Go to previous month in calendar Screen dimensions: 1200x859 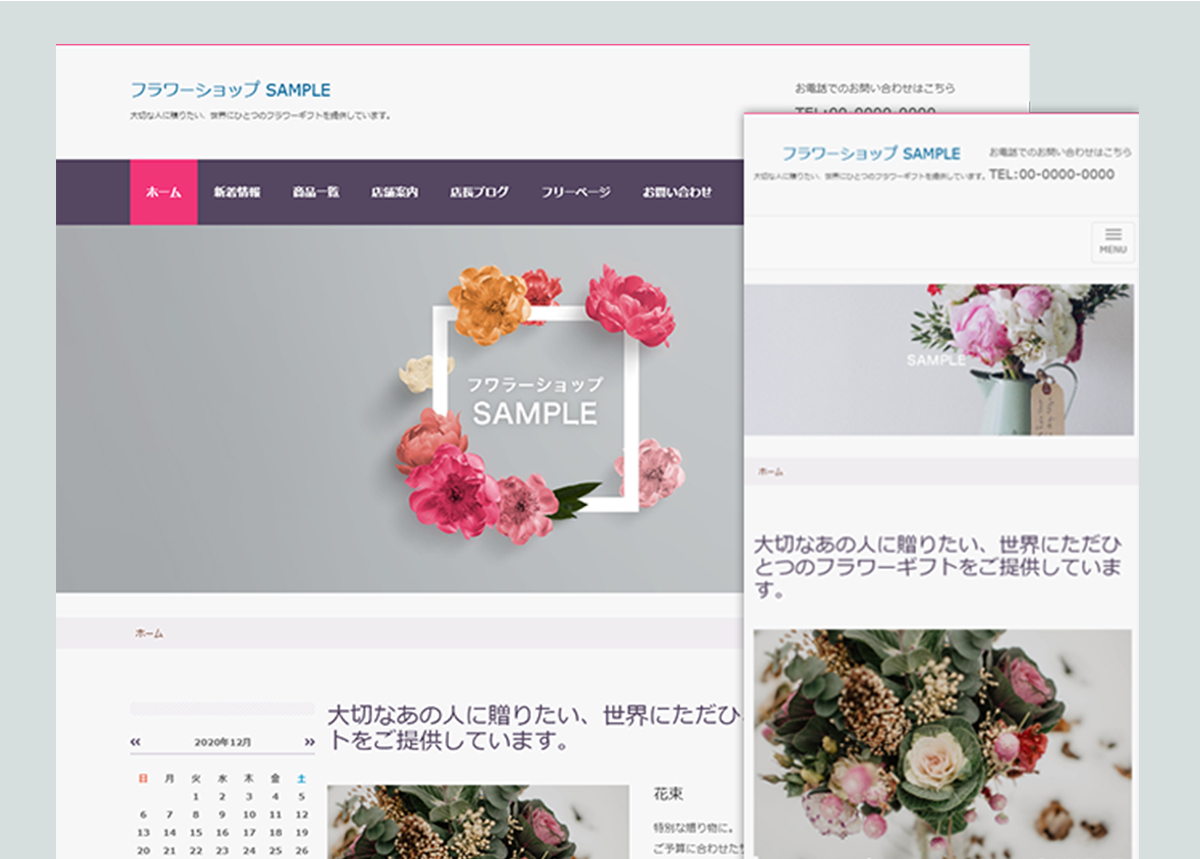pos(136,742)
